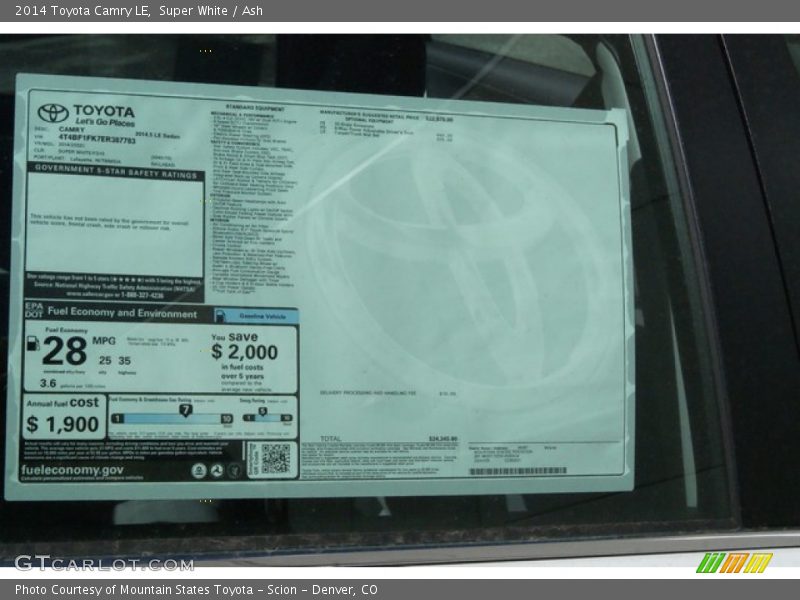Click the fueleconomy.gov web address
Screen dimensions: 800x600
(x=73, y=470)
